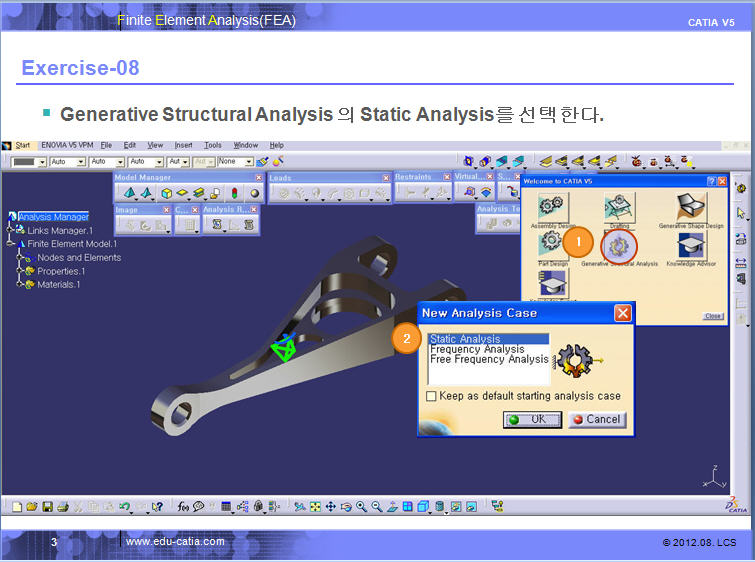
Task: Click the Part Design workbench icon
Action: click(x=549, y=244)
